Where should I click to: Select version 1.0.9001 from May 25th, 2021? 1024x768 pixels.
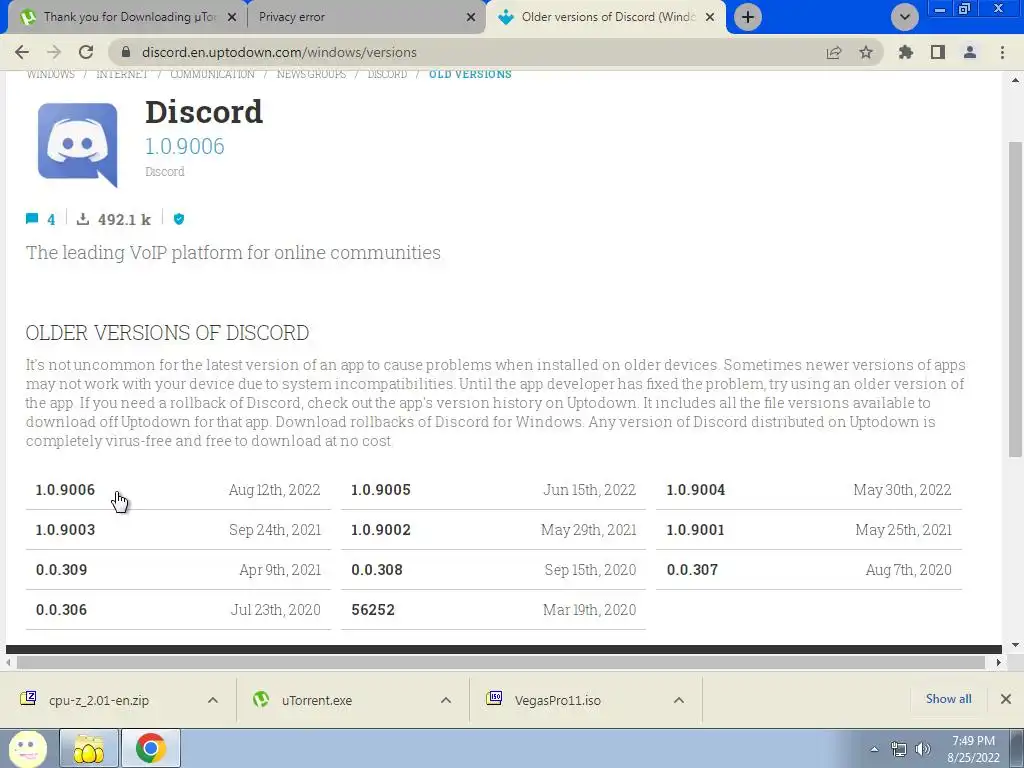808,530
